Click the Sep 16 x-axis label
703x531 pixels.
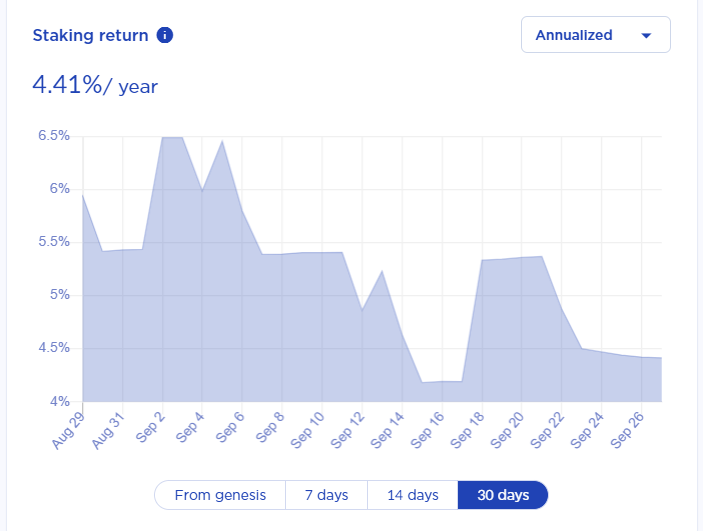pos(427,430)
